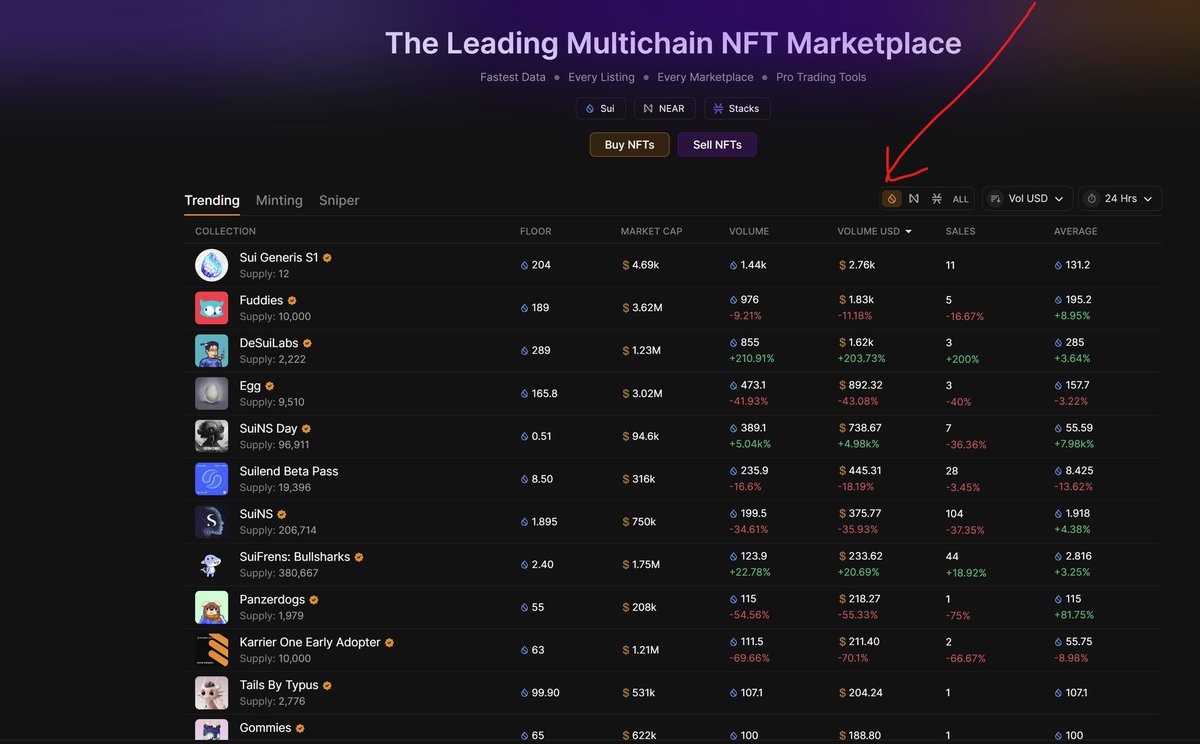
Task: Click the SALES column header
Action: [960, 231]
